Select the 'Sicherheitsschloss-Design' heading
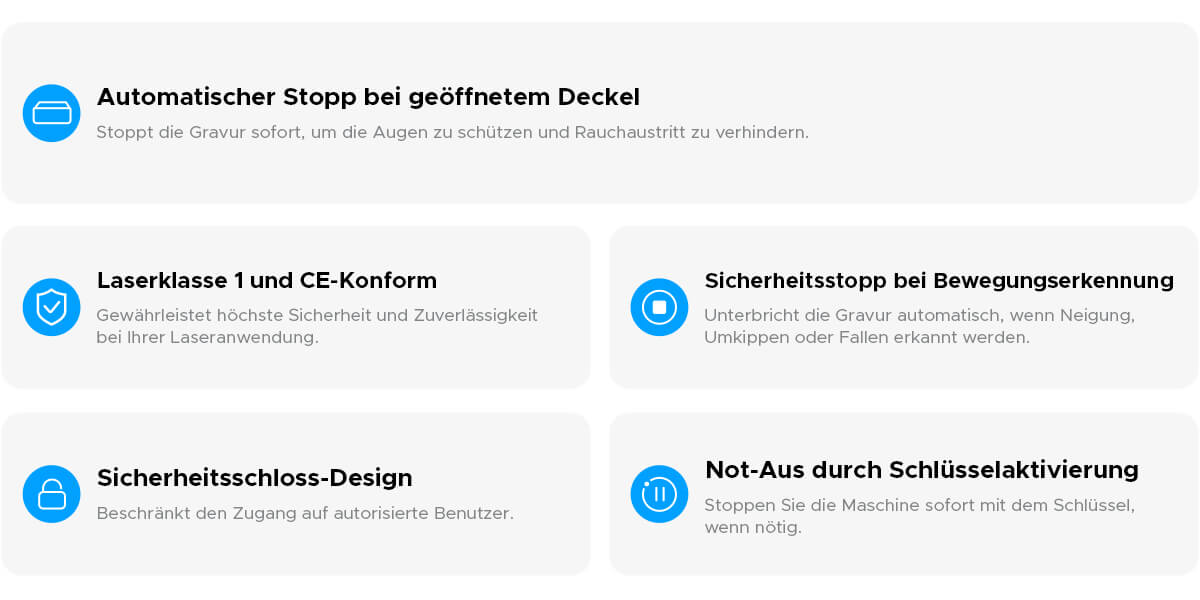 point(254,478)
